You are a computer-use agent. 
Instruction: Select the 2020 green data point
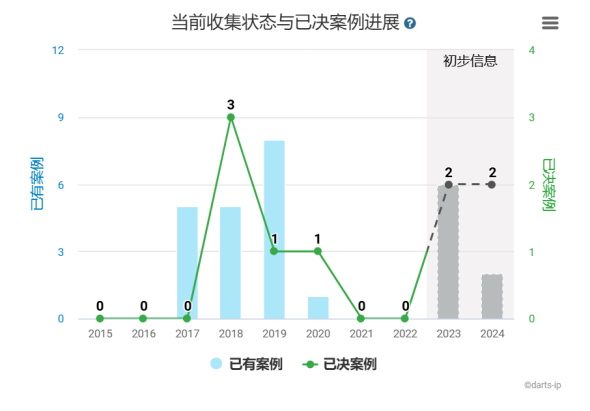(x=318, y=251)
